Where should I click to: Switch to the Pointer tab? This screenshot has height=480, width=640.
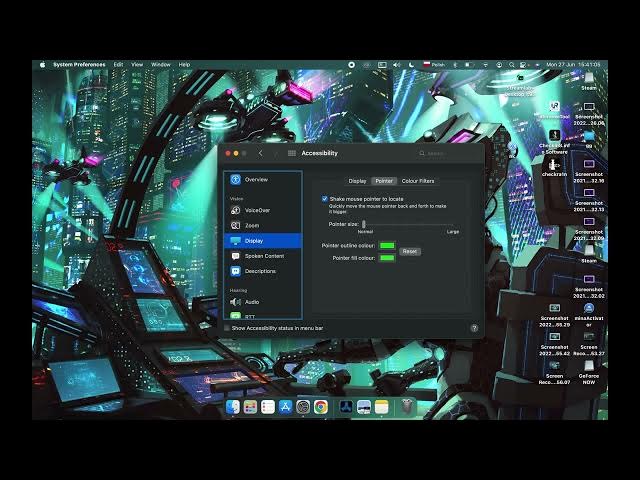[384, 181]
